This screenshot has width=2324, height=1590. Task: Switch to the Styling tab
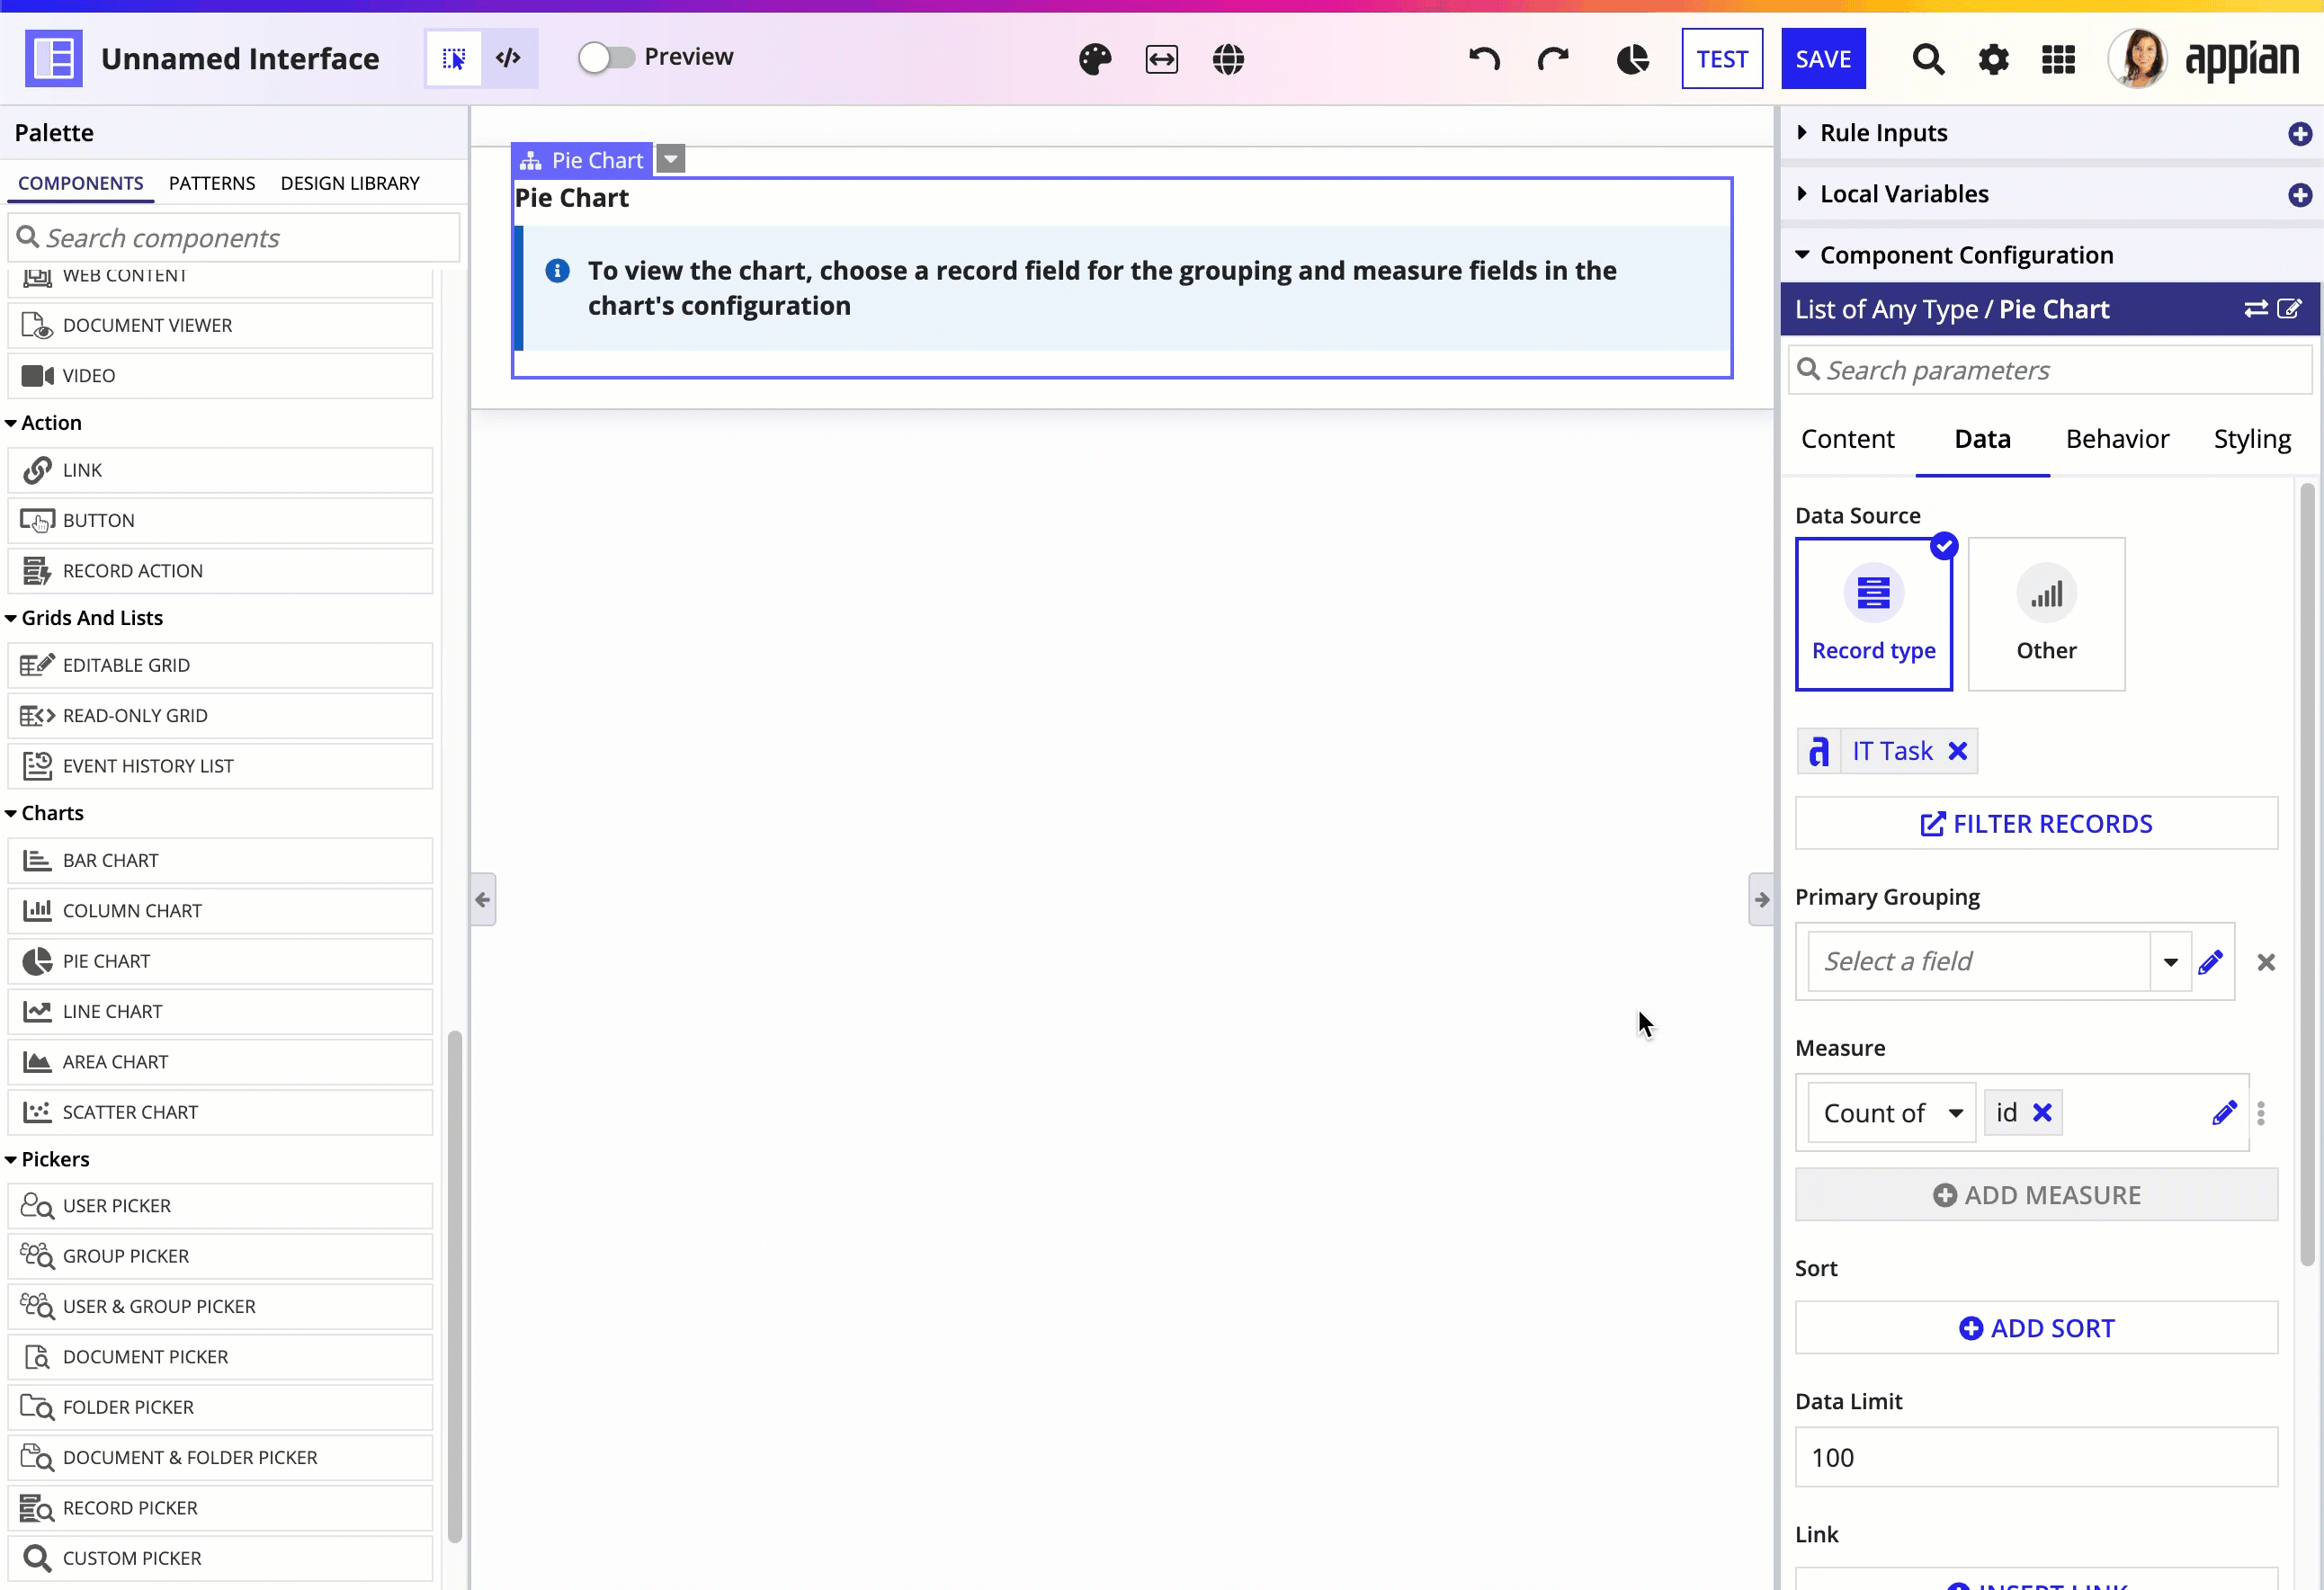coord(2252,439)
